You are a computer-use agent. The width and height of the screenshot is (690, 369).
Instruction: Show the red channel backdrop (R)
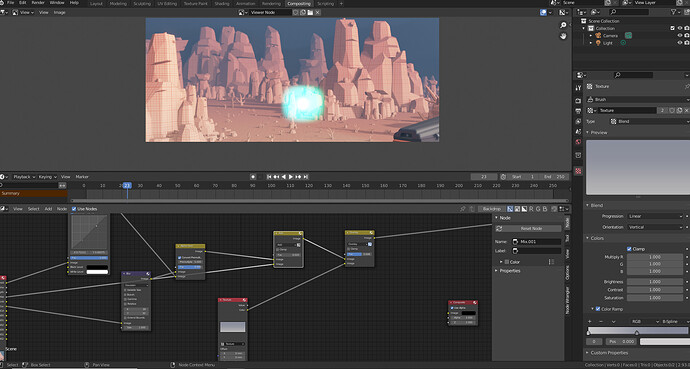tap(531, 209)
